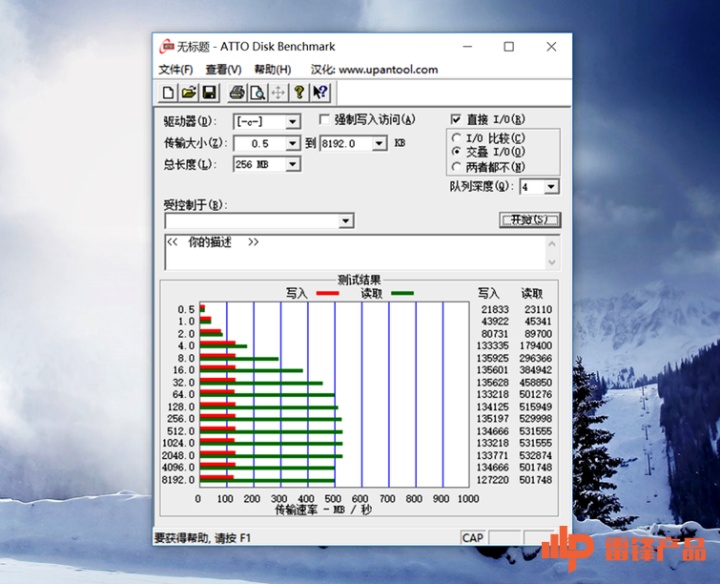
Task: Toggle the 直接 I/O checkbox
Action: click(456, 120)
